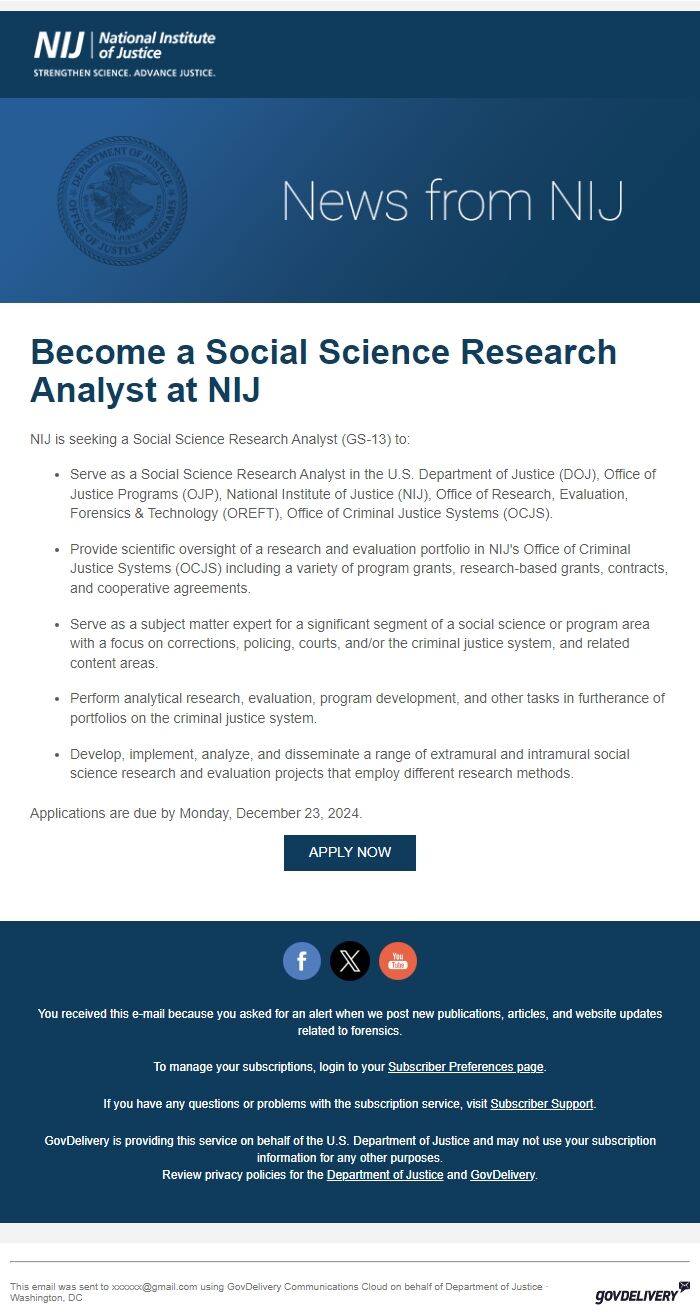
Task: Click the News from NIJ banner heading
Action: pos(453,201)
